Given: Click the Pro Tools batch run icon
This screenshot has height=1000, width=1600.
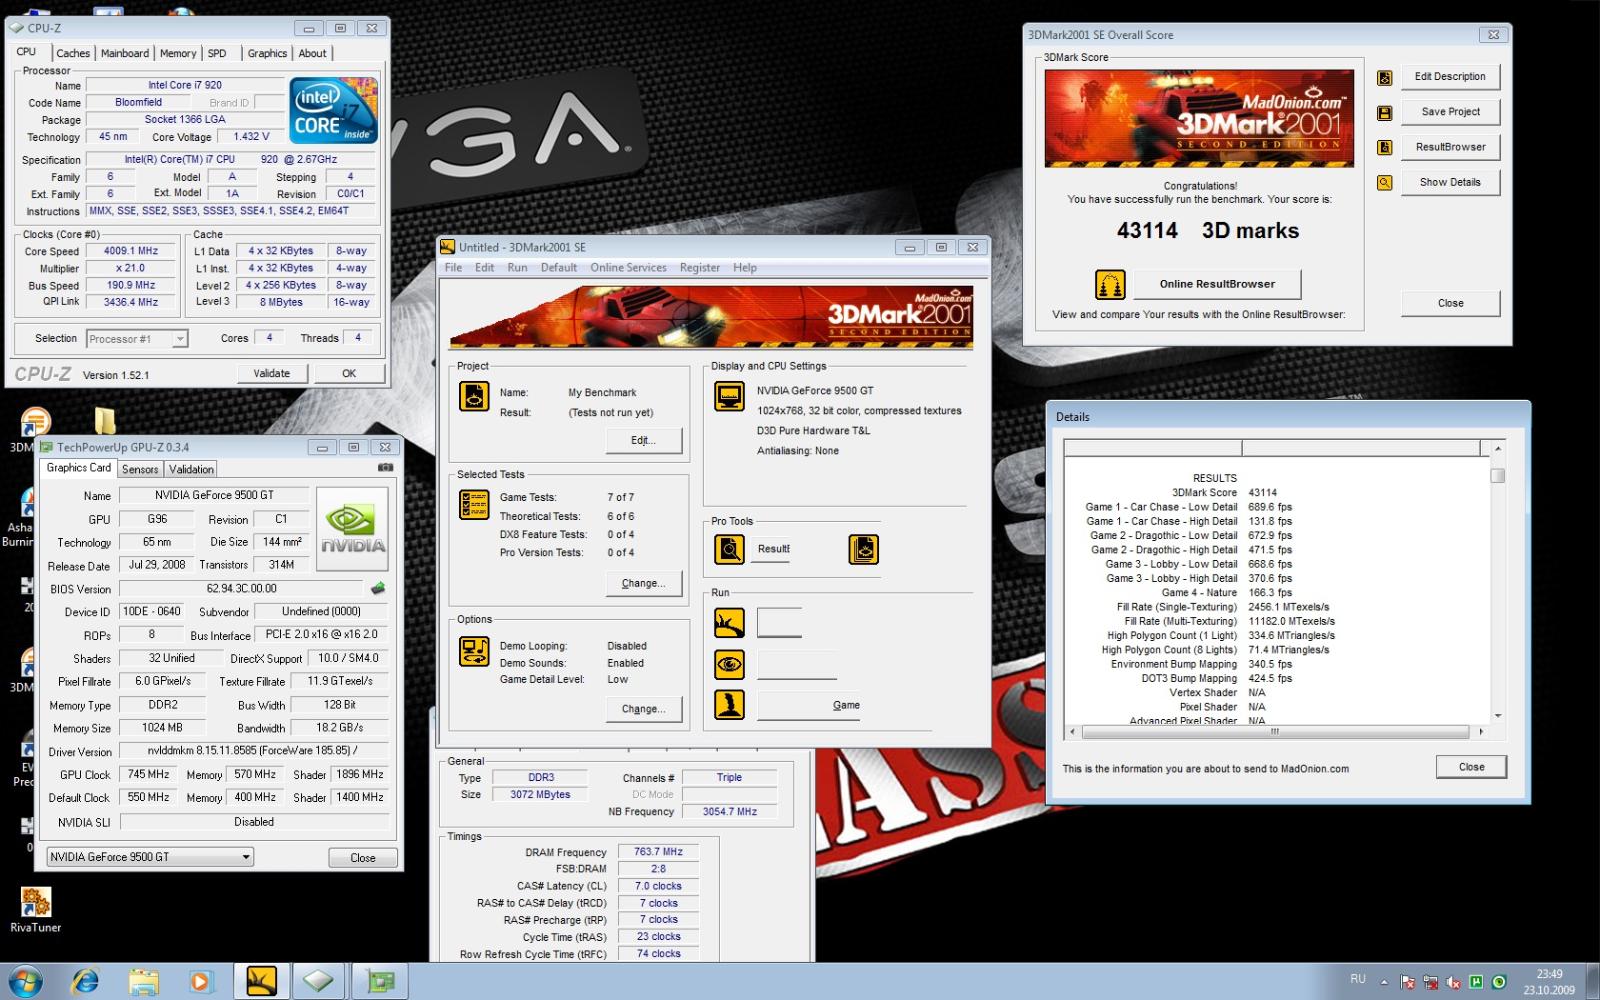Looking at the screenshot, I should pyautogui.click(x=864, y=549).
